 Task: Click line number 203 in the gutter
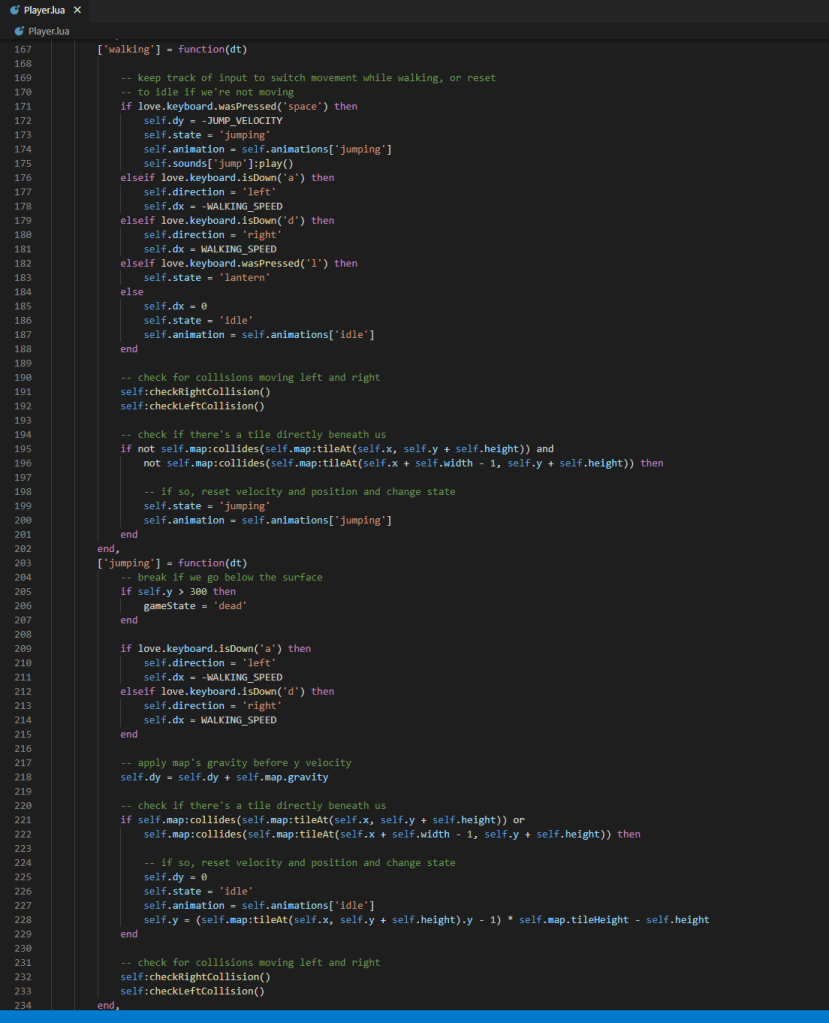23,563
